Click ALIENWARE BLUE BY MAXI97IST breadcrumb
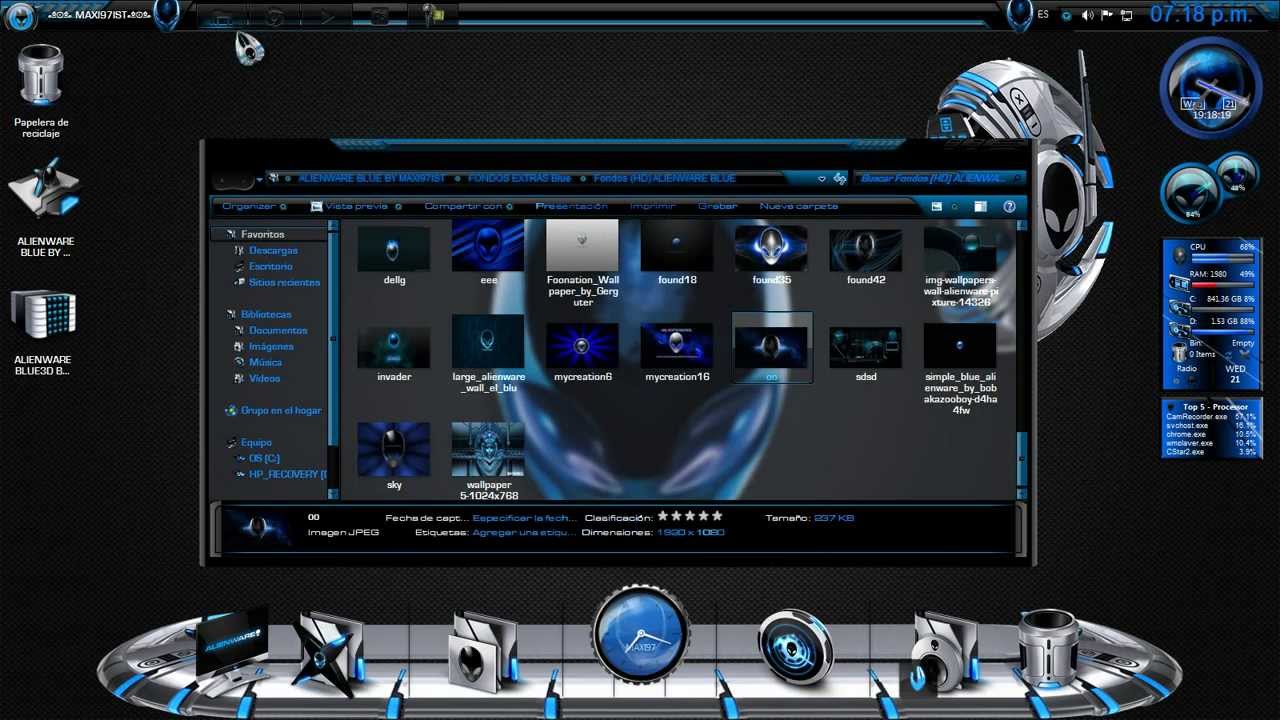Screen dimensions: 1280x720 (371, 179)
